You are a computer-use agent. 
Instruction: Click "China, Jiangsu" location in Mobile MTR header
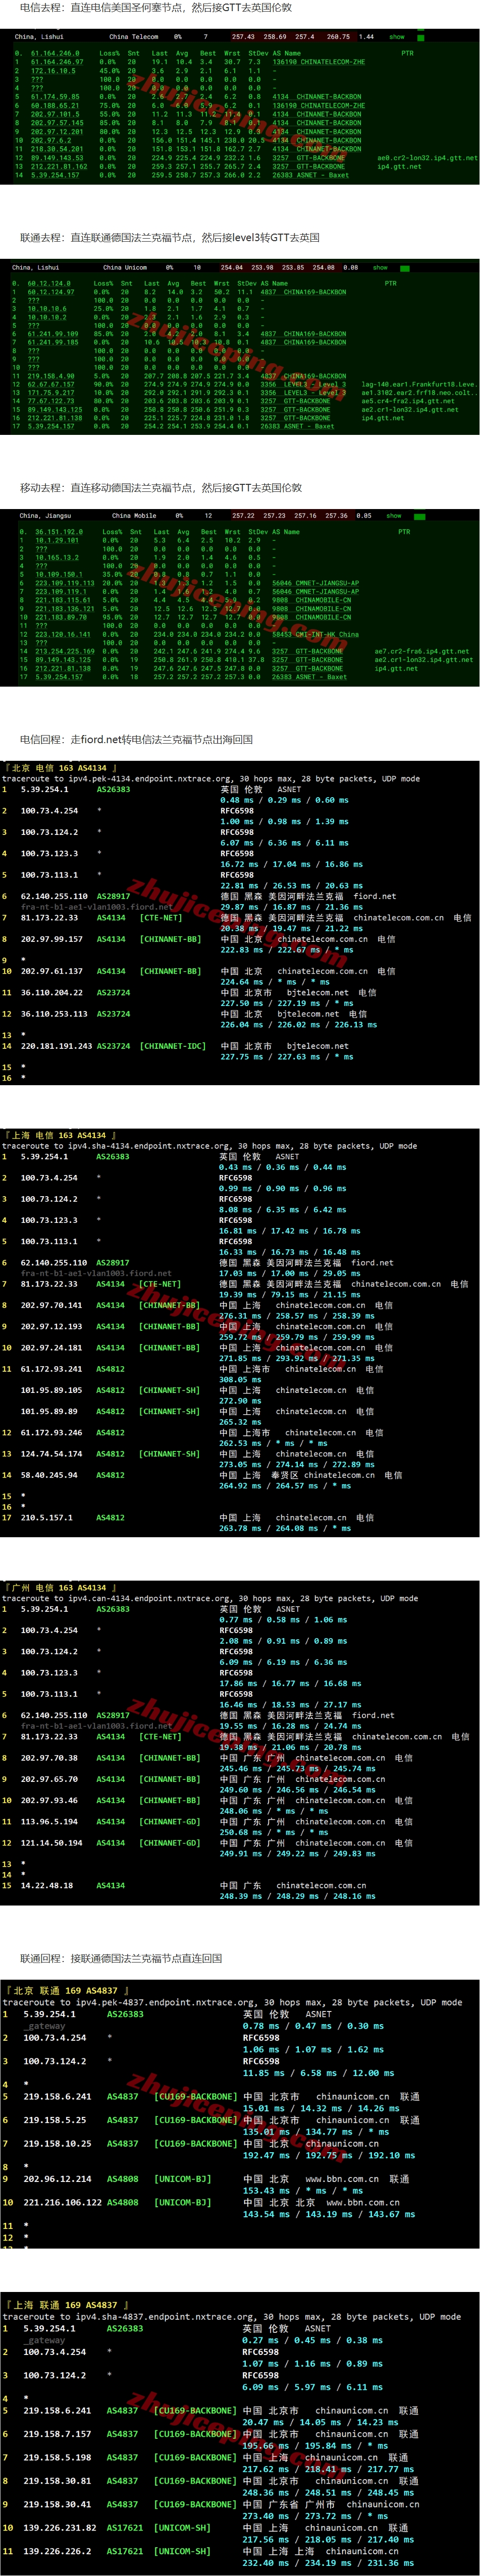(x=46, y=516)
